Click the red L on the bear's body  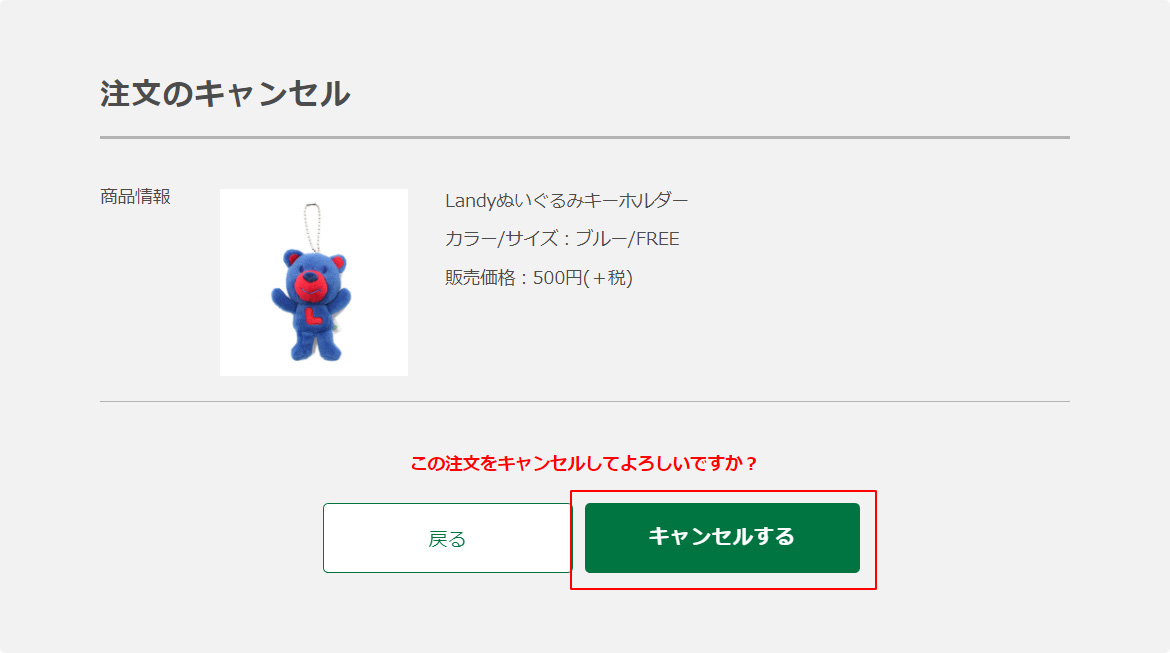pyautogui.click(x=314, y=315)
